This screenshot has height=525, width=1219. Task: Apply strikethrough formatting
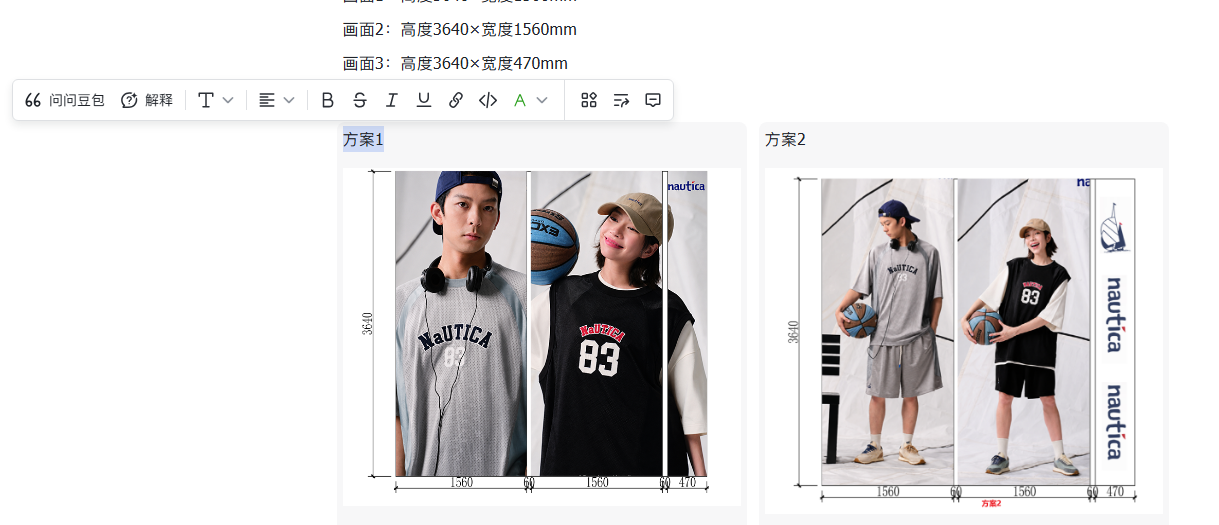359,100
